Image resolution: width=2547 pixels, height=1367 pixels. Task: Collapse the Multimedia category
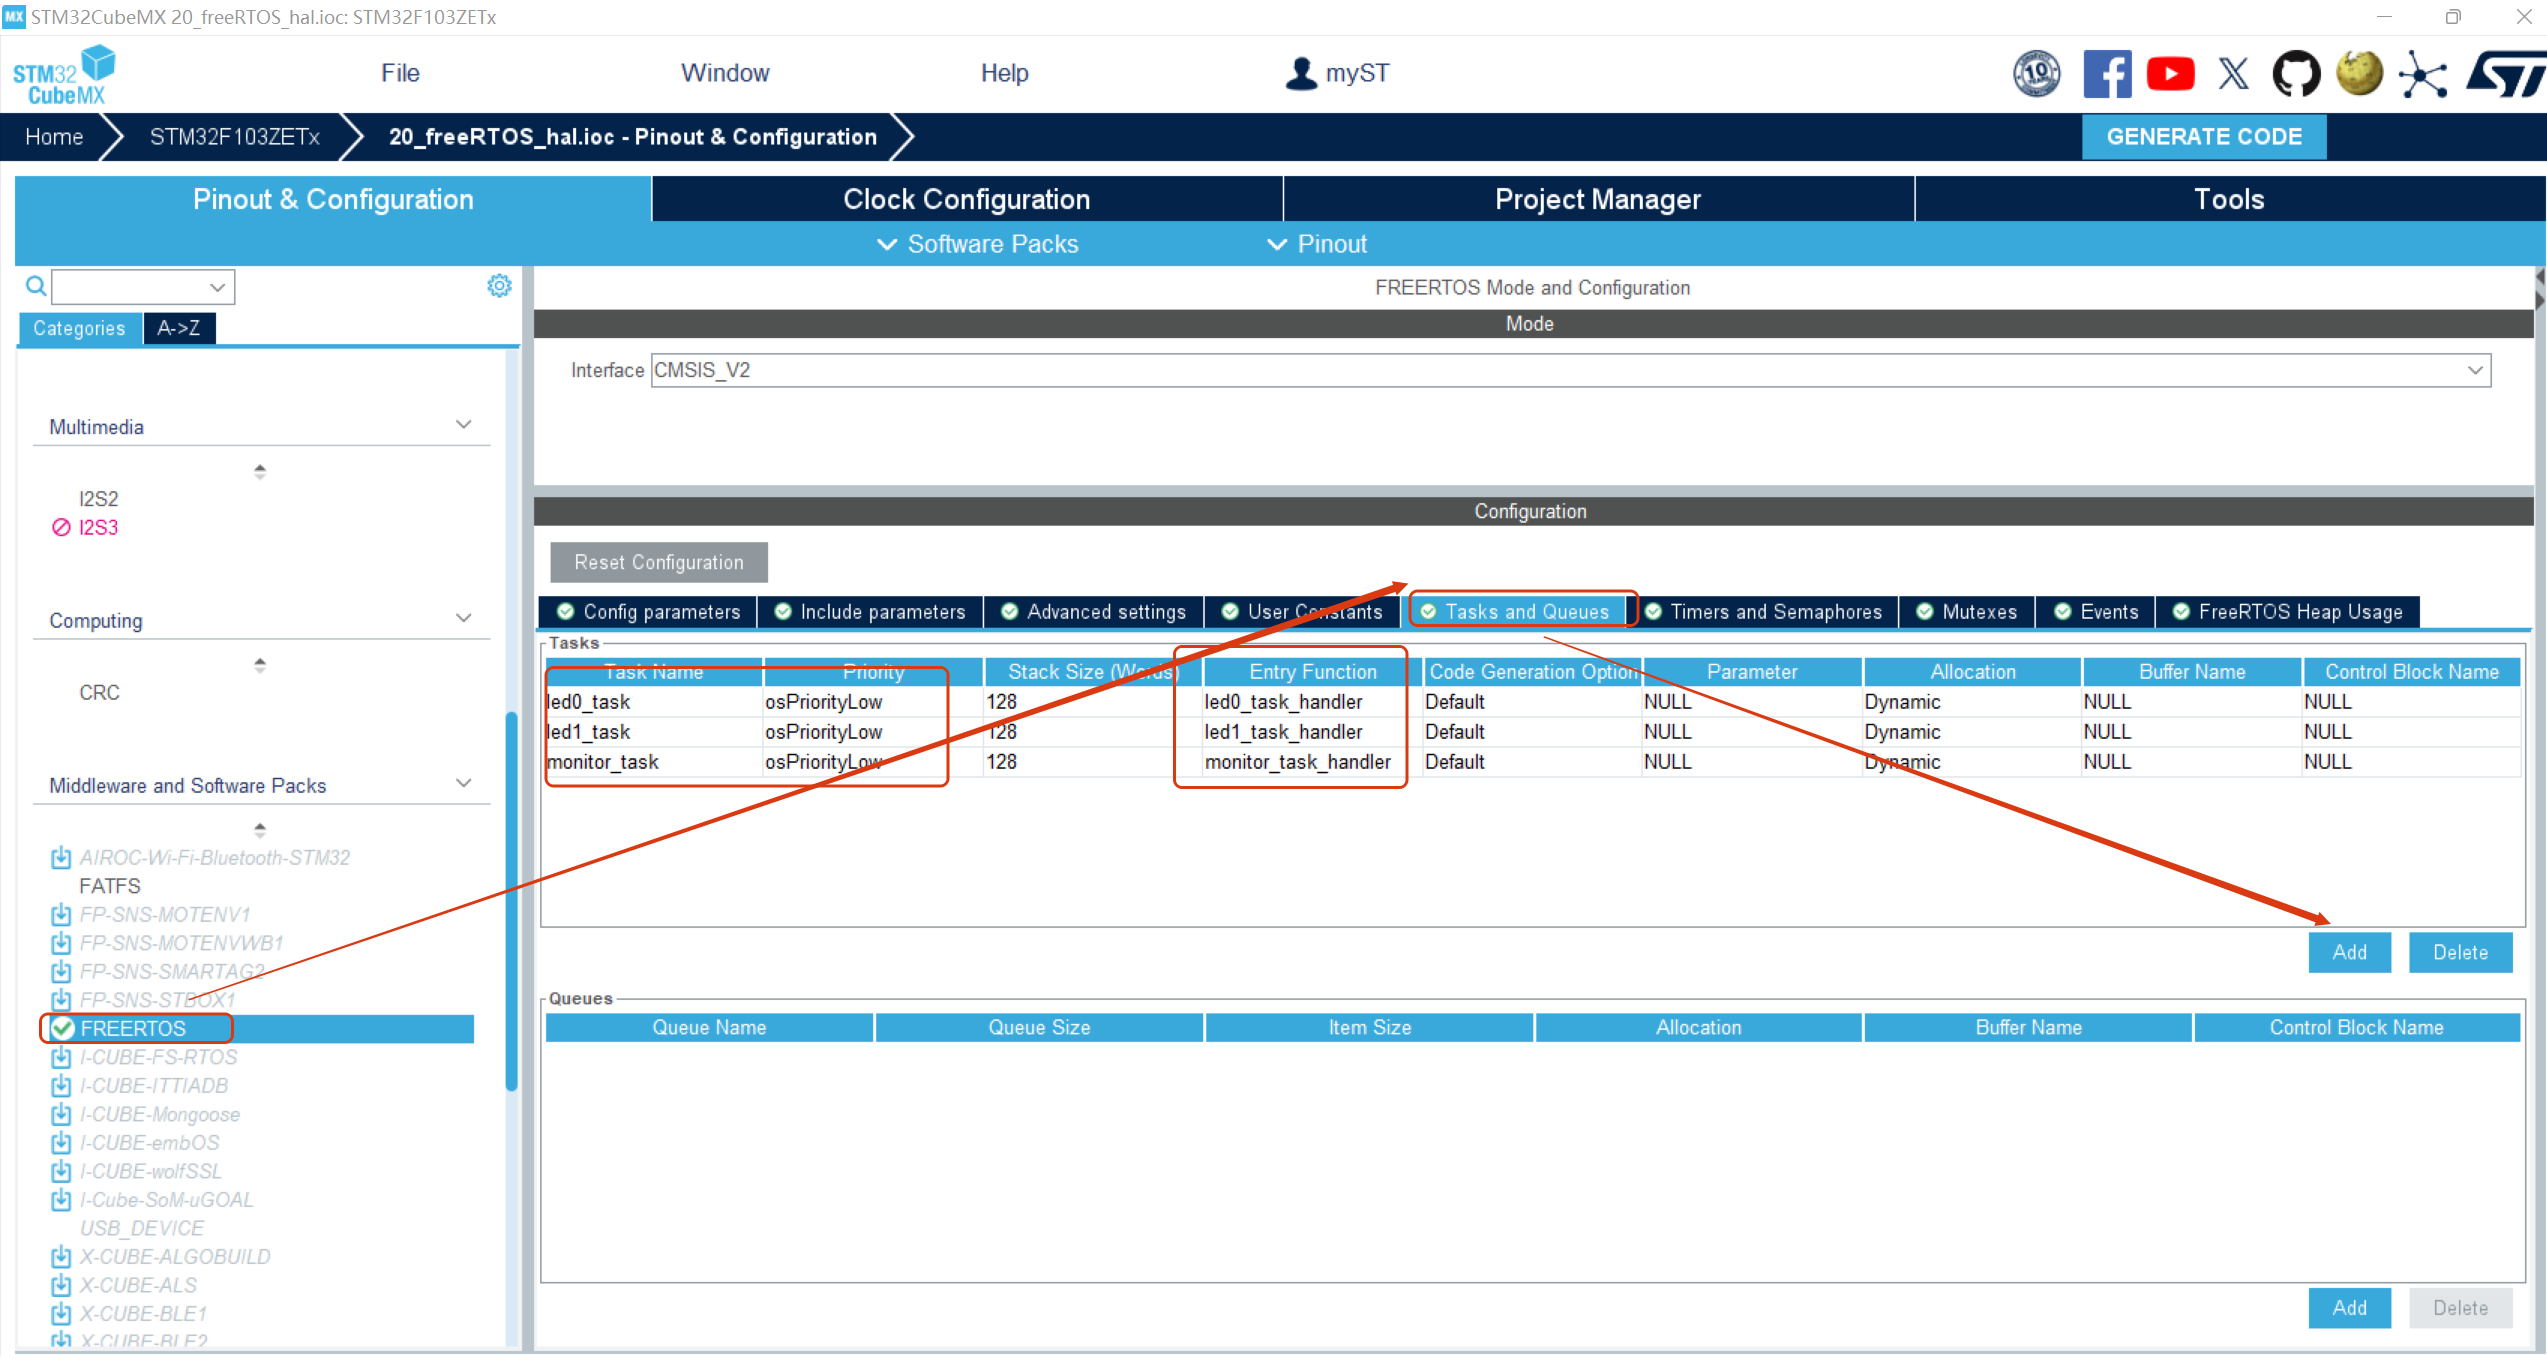(463, 425)
